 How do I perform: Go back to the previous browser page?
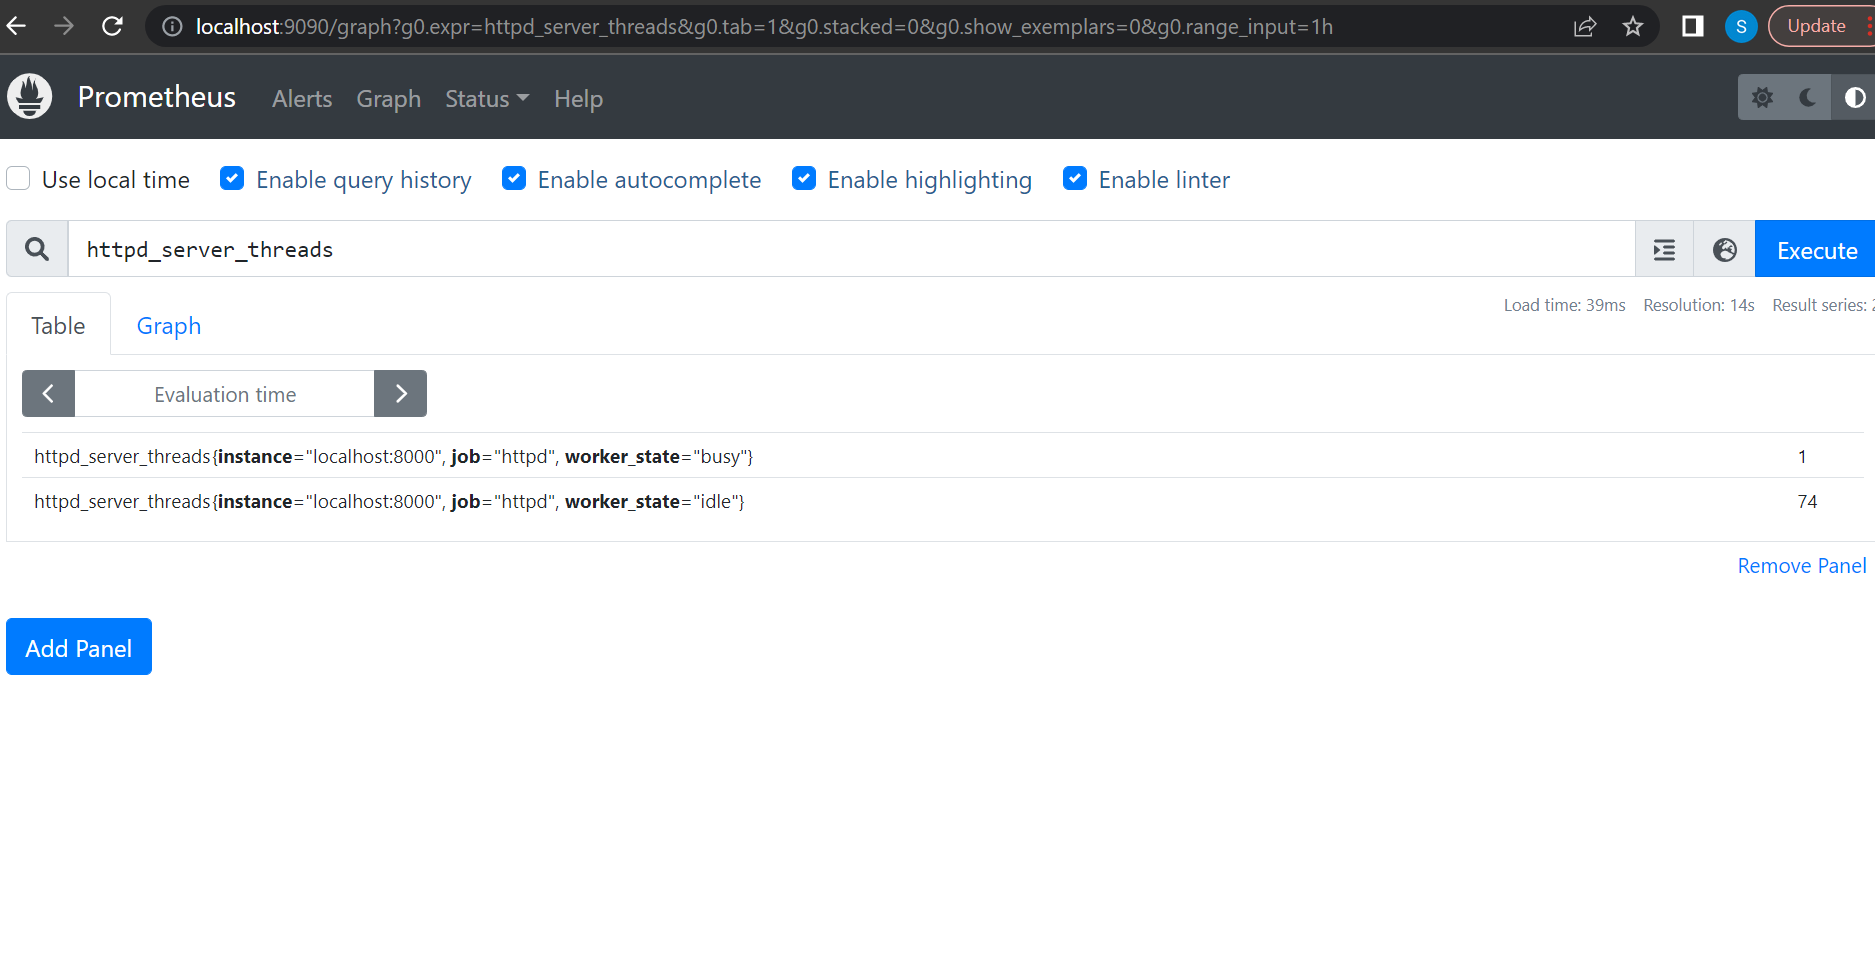pyautogui.click(x=16, y=26)
